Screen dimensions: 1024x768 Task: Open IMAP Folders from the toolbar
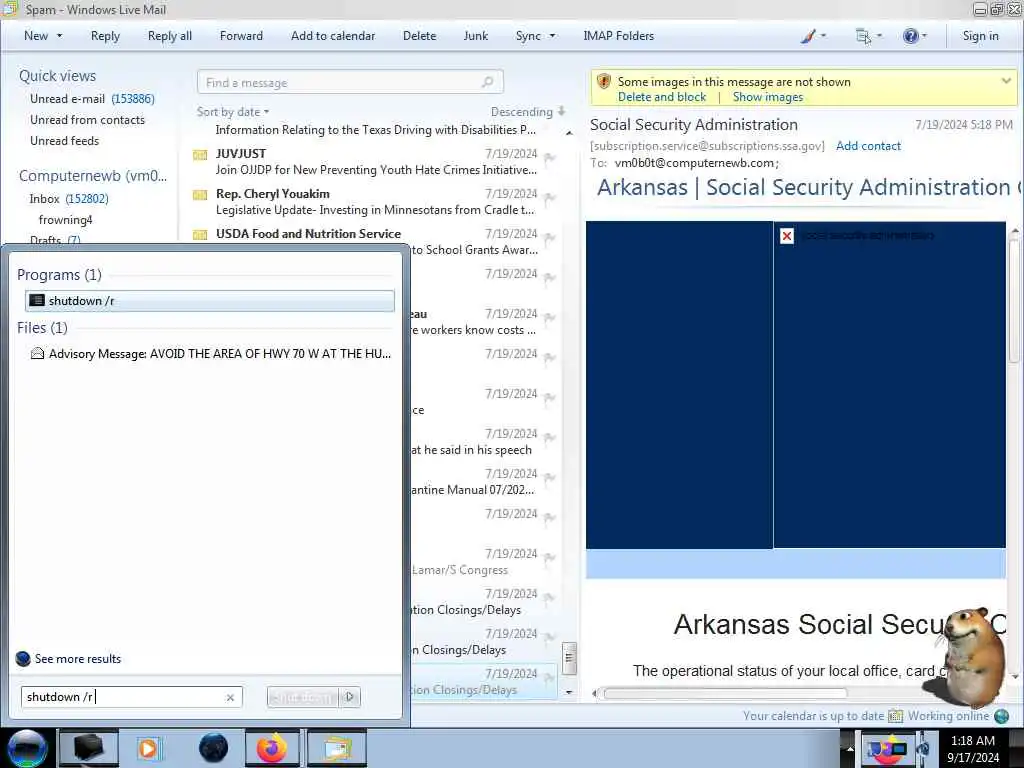(618, 36)
